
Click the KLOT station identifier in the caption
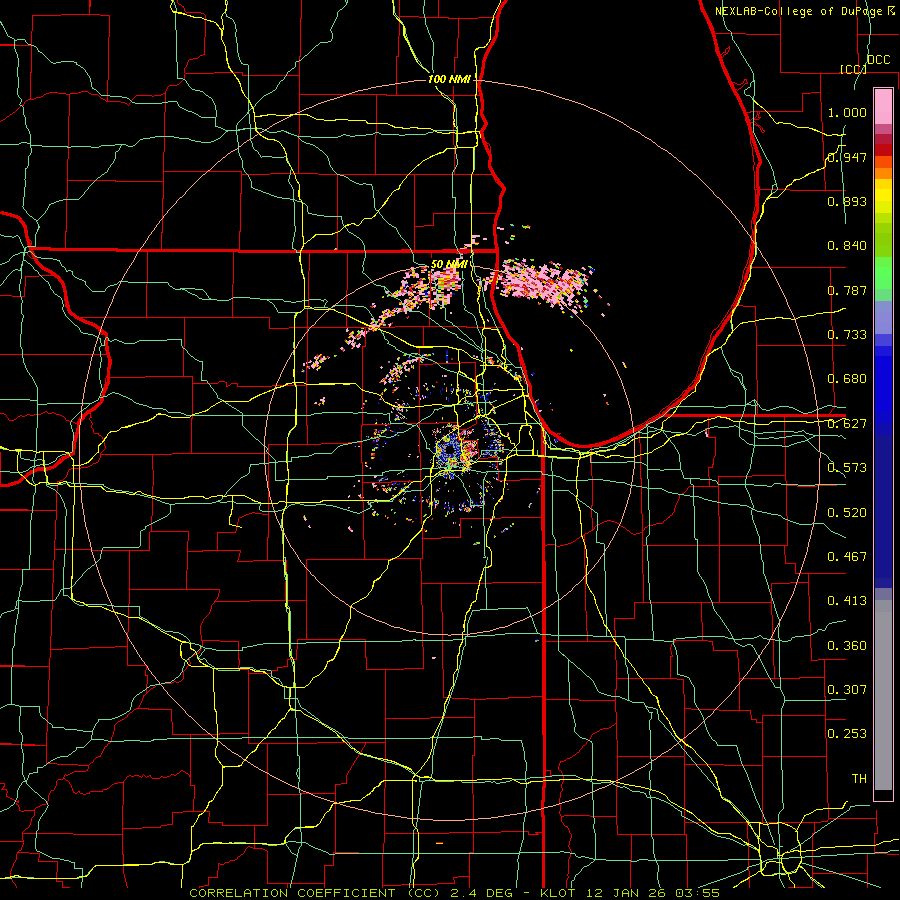[x=560, y=893]
